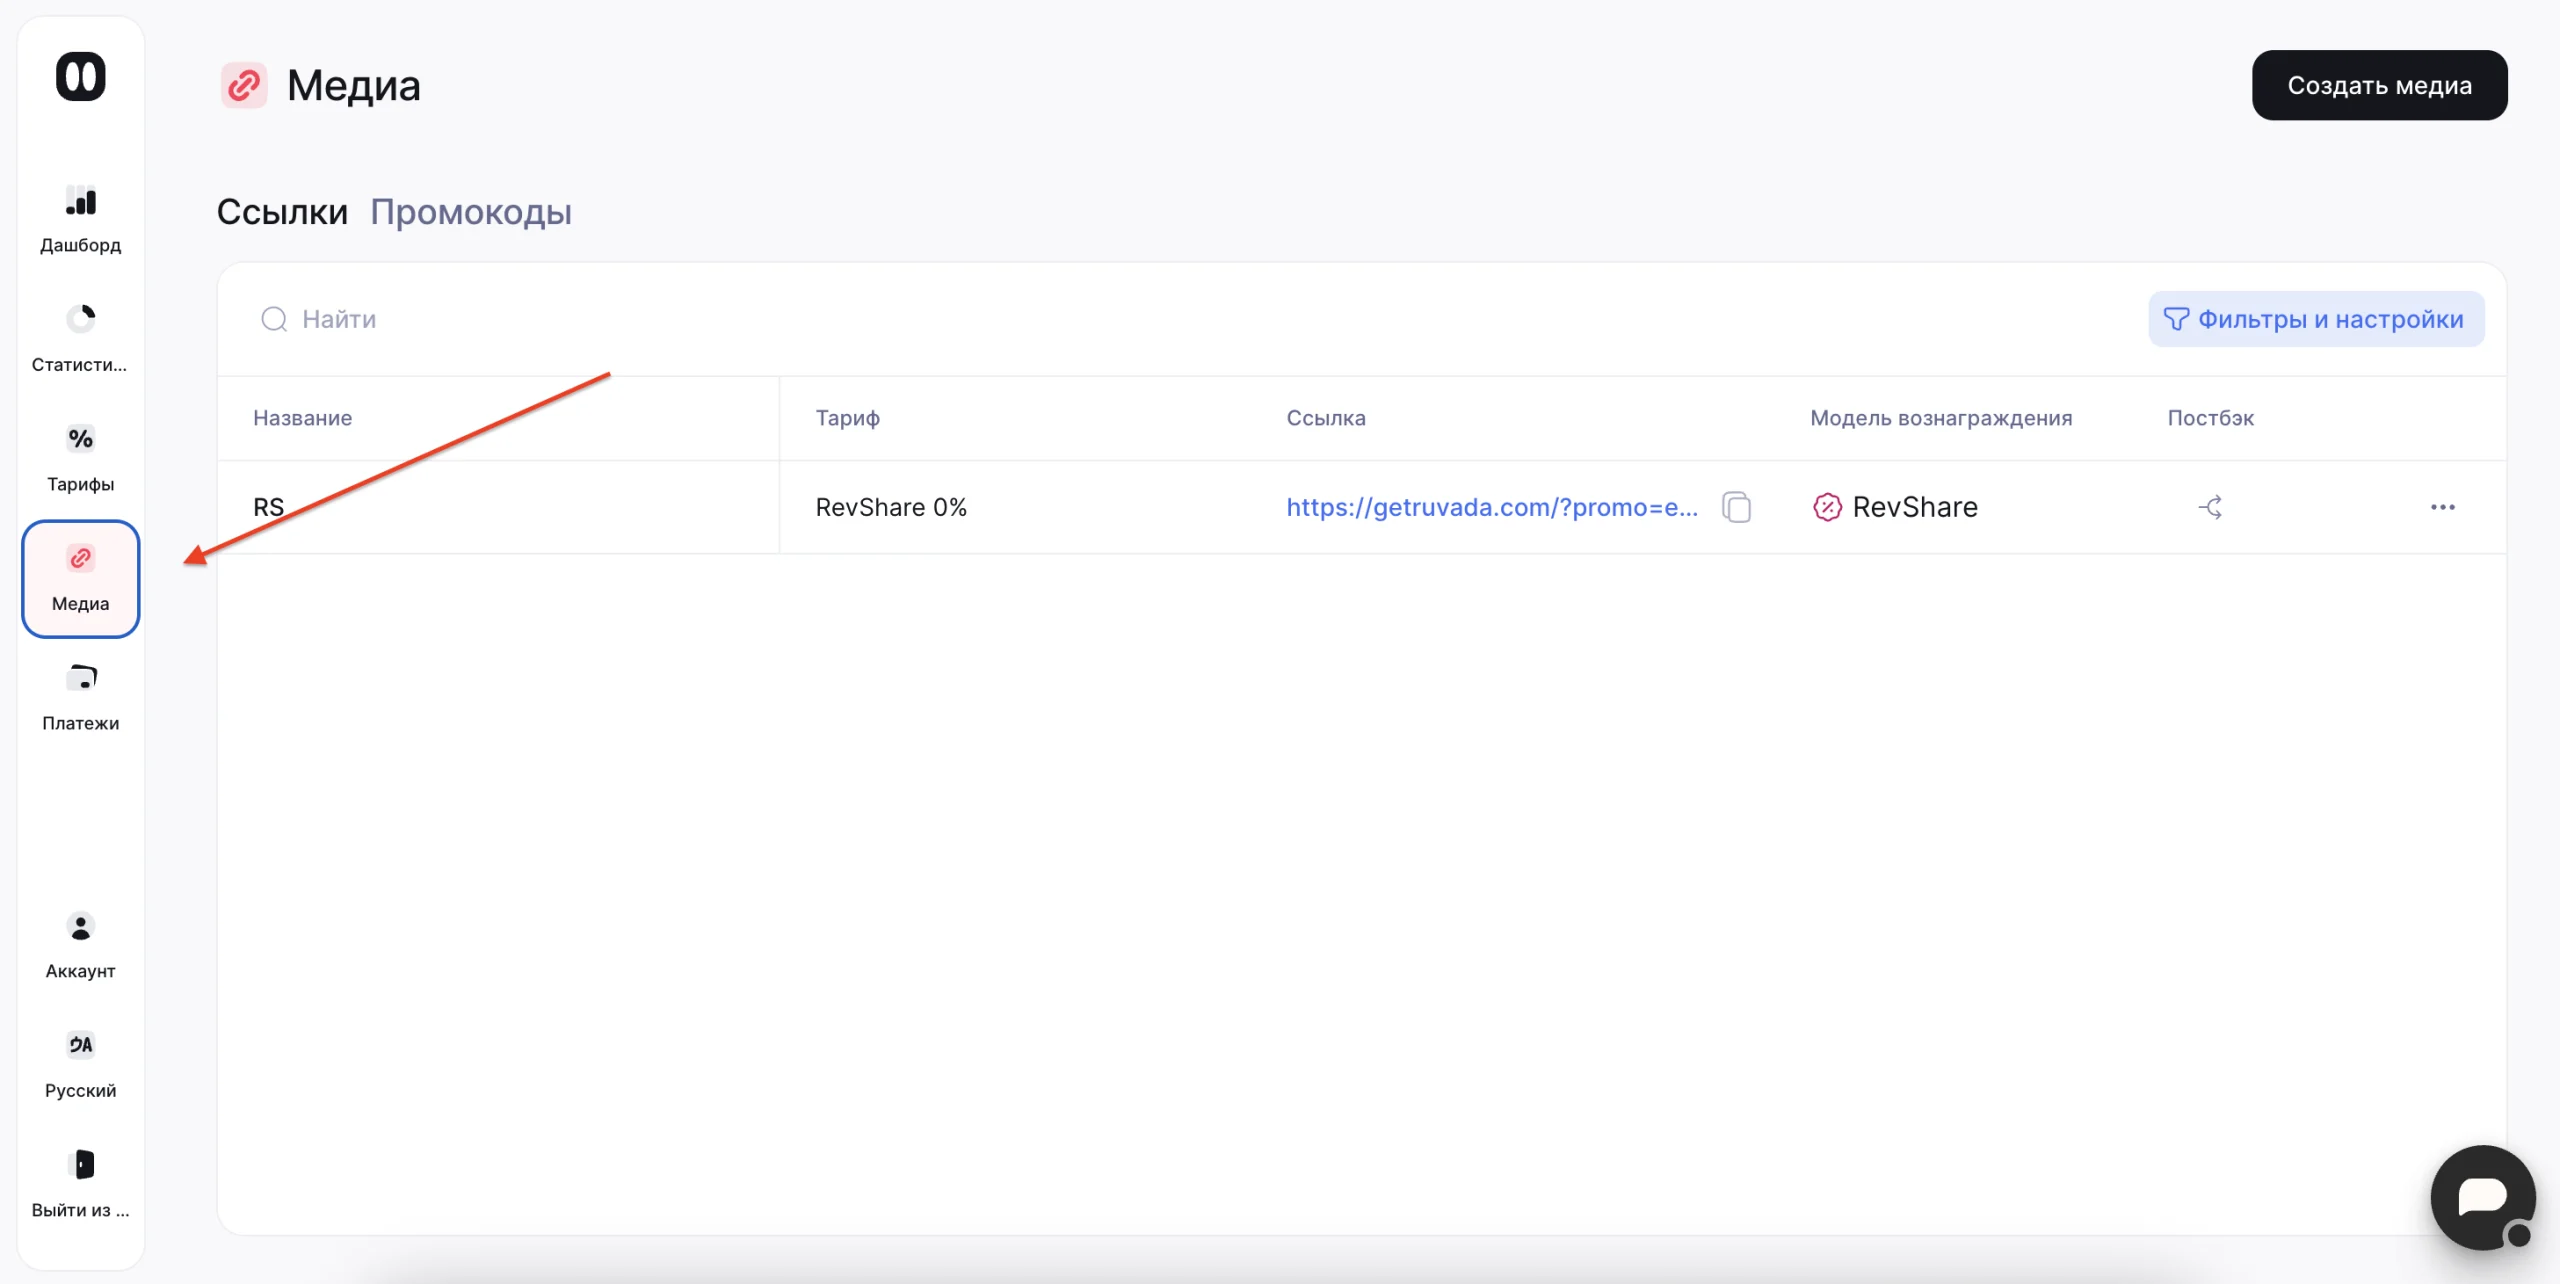Select the RS name cell

pyautogui.click(x=498, y=507)
